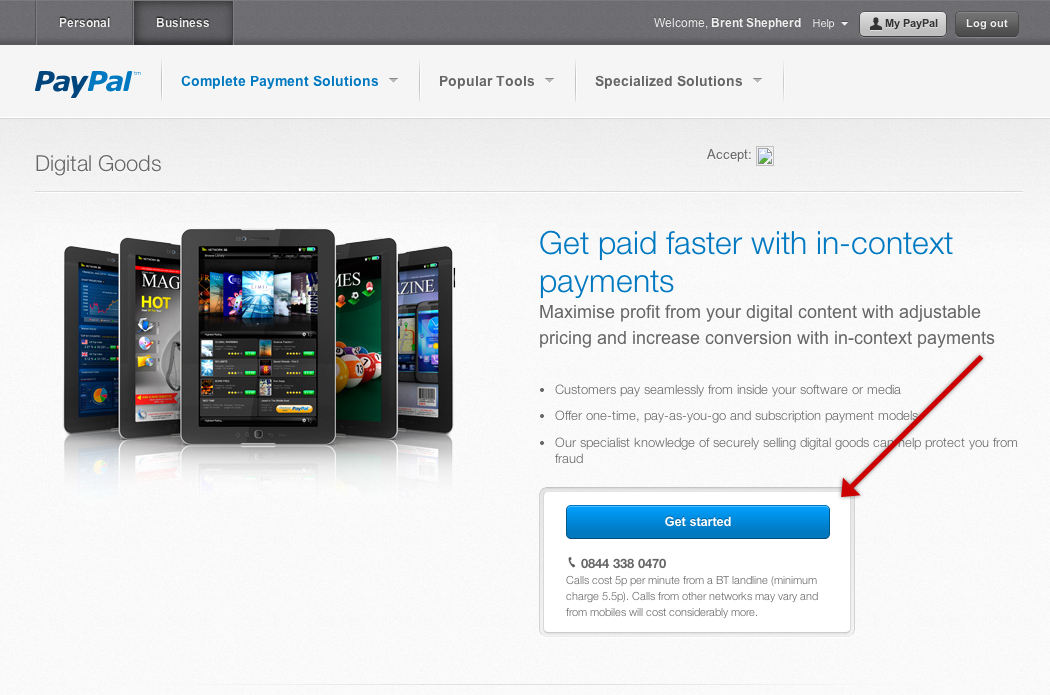Click the 'Accept:' label

pyautogui.click(x=729, y=155)
